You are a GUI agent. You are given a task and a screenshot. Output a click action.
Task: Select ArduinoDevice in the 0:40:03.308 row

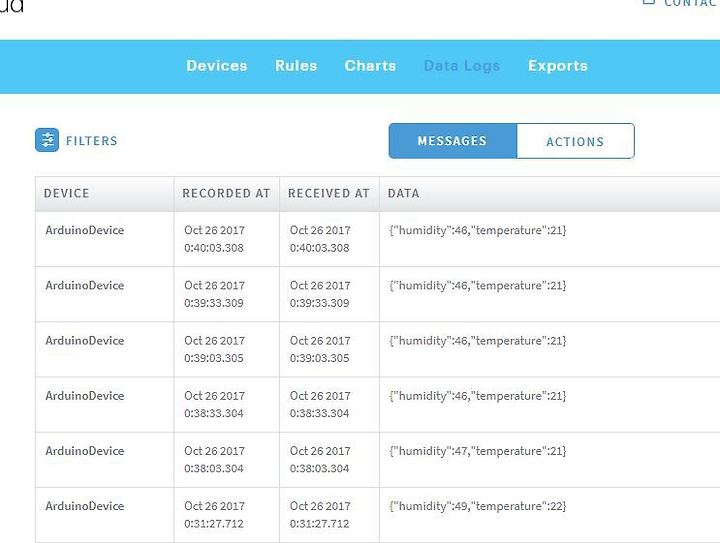pyautogui.click(x=84, y=230)
